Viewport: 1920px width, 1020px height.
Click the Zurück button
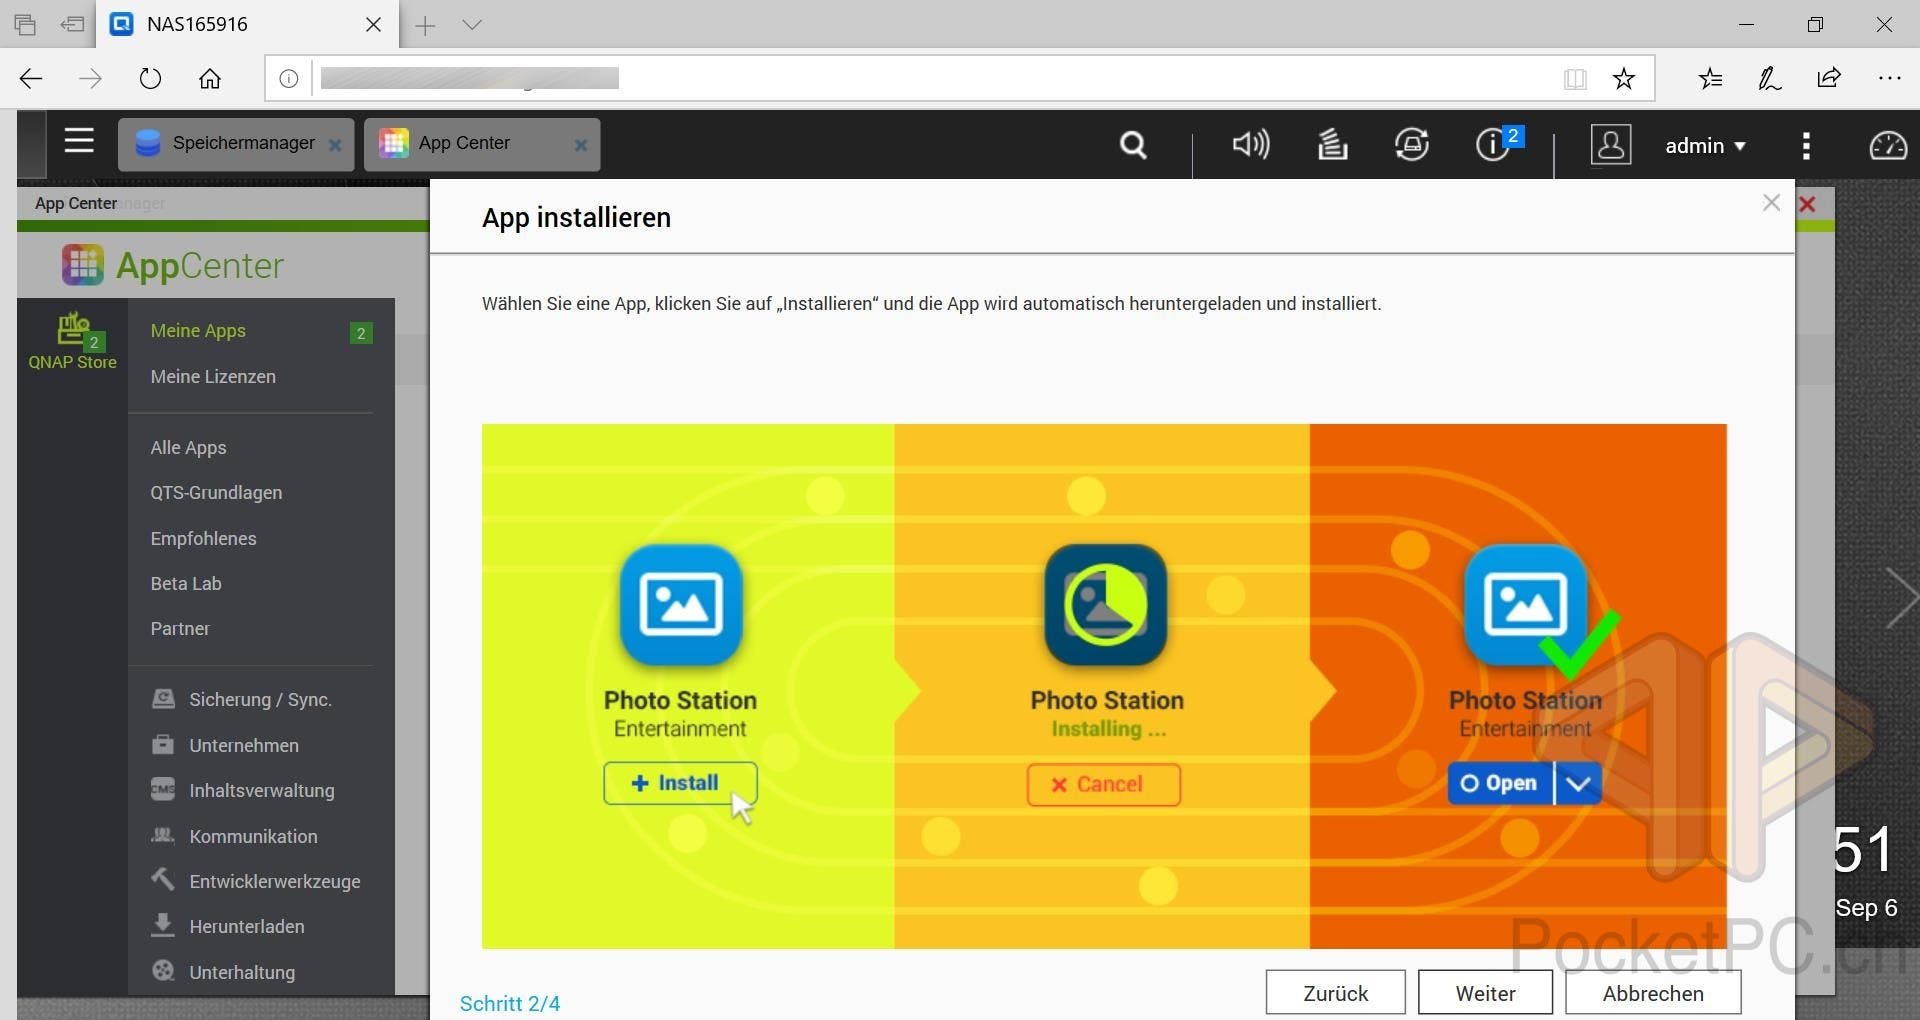(x=1335, y=993)
